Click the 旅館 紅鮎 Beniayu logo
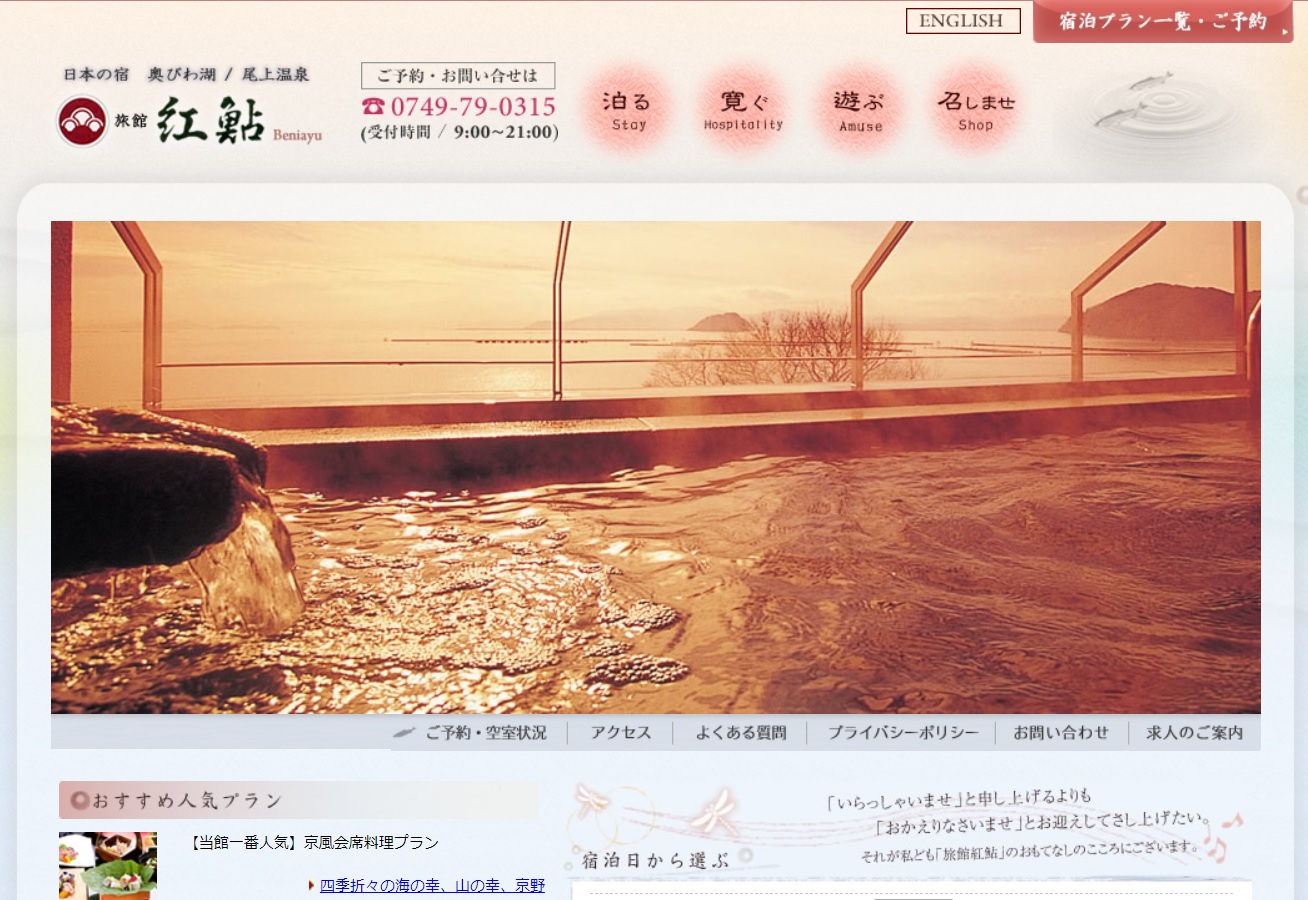 coord(188,122)
